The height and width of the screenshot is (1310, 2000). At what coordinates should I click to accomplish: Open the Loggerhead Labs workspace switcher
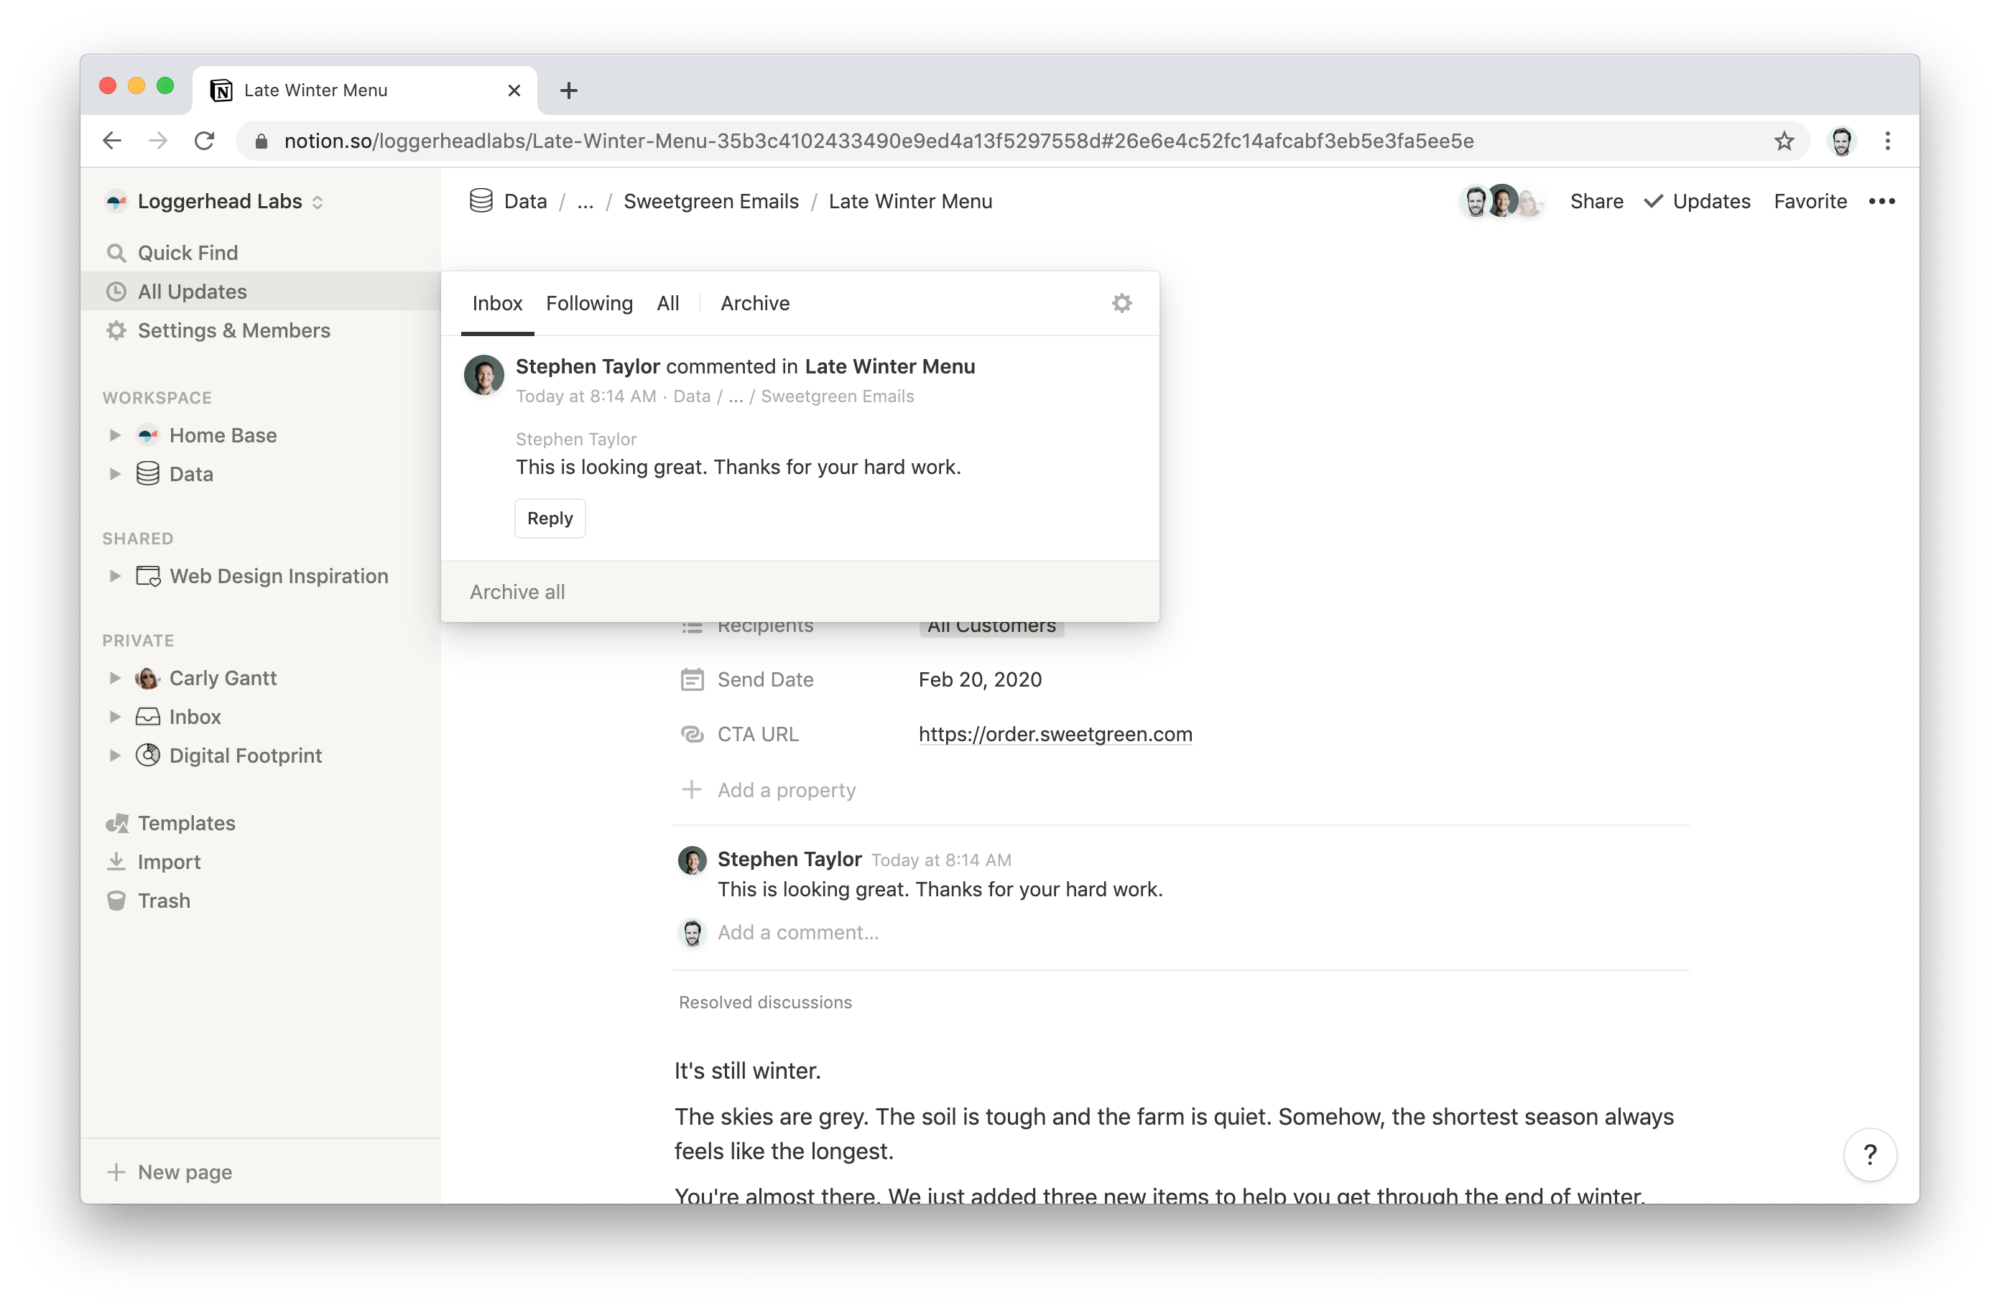click(214, 201)
